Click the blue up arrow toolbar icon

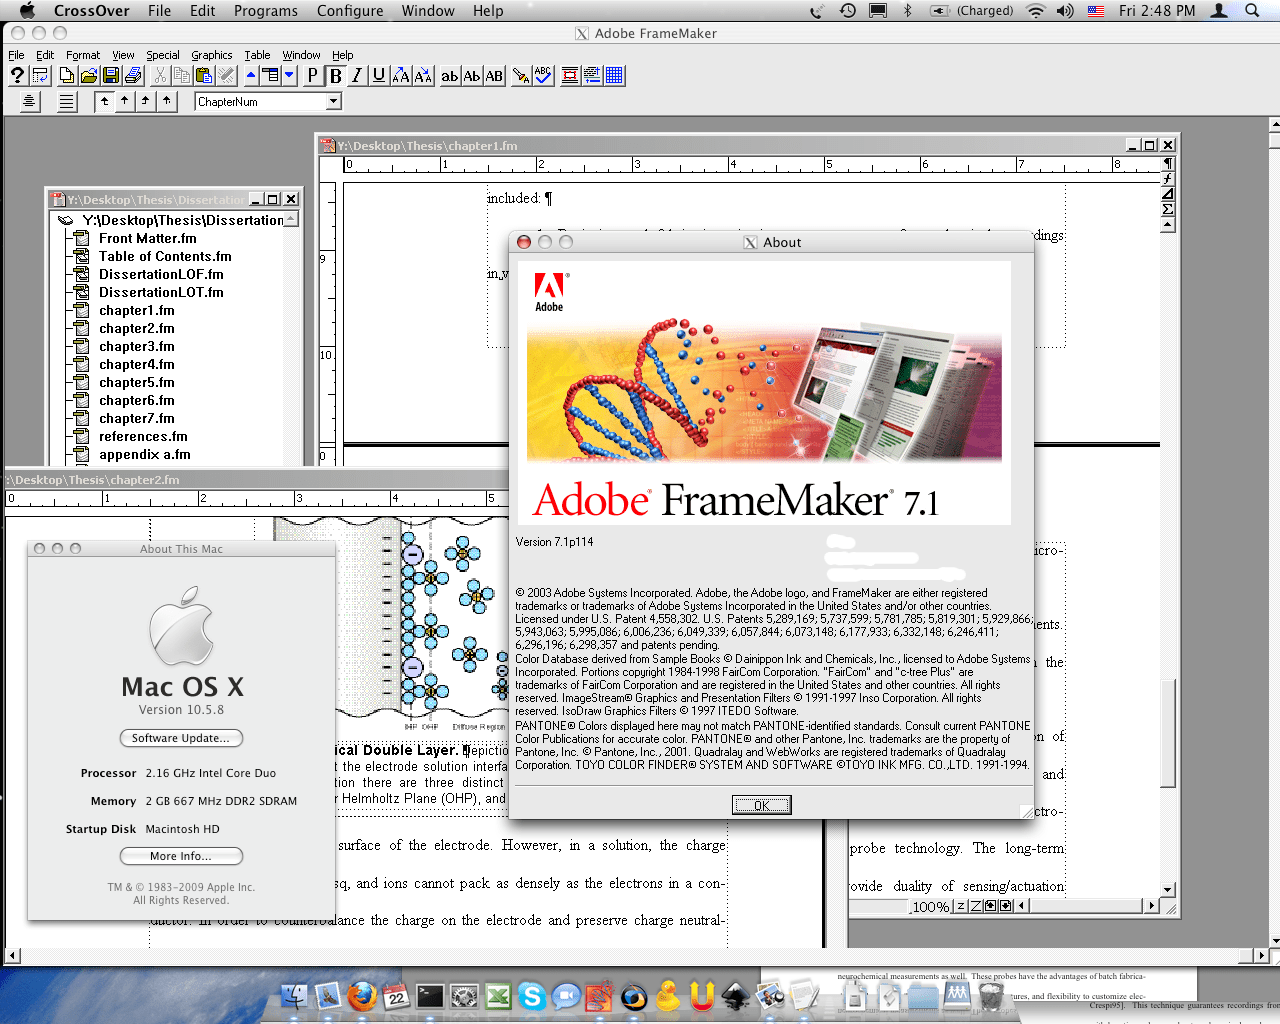tap(251, 75)
